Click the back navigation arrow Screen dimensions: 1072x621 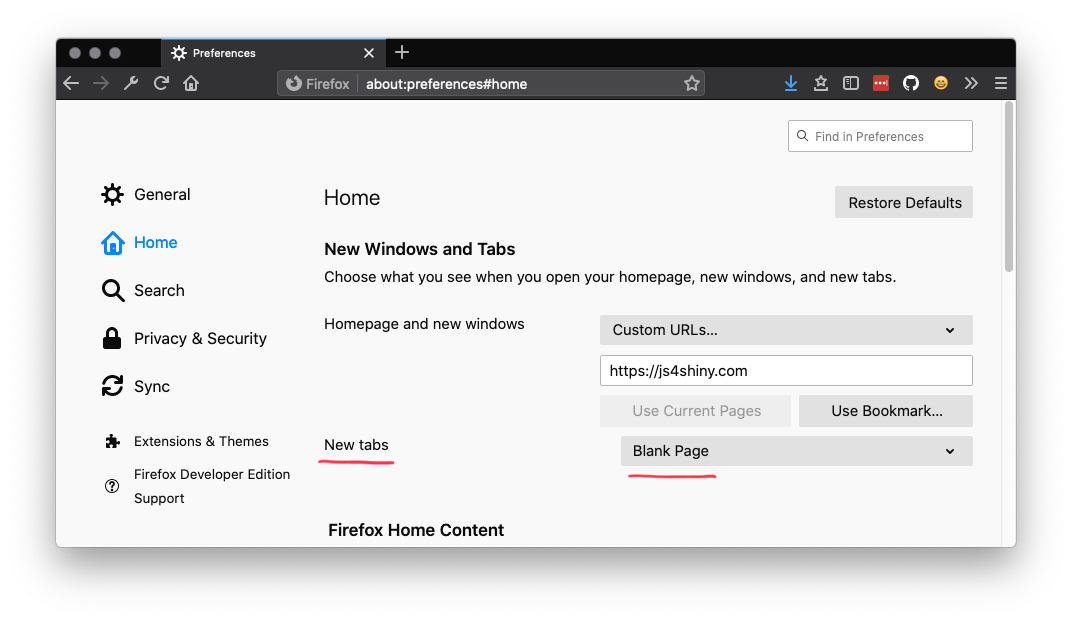(x=71, y=83)
